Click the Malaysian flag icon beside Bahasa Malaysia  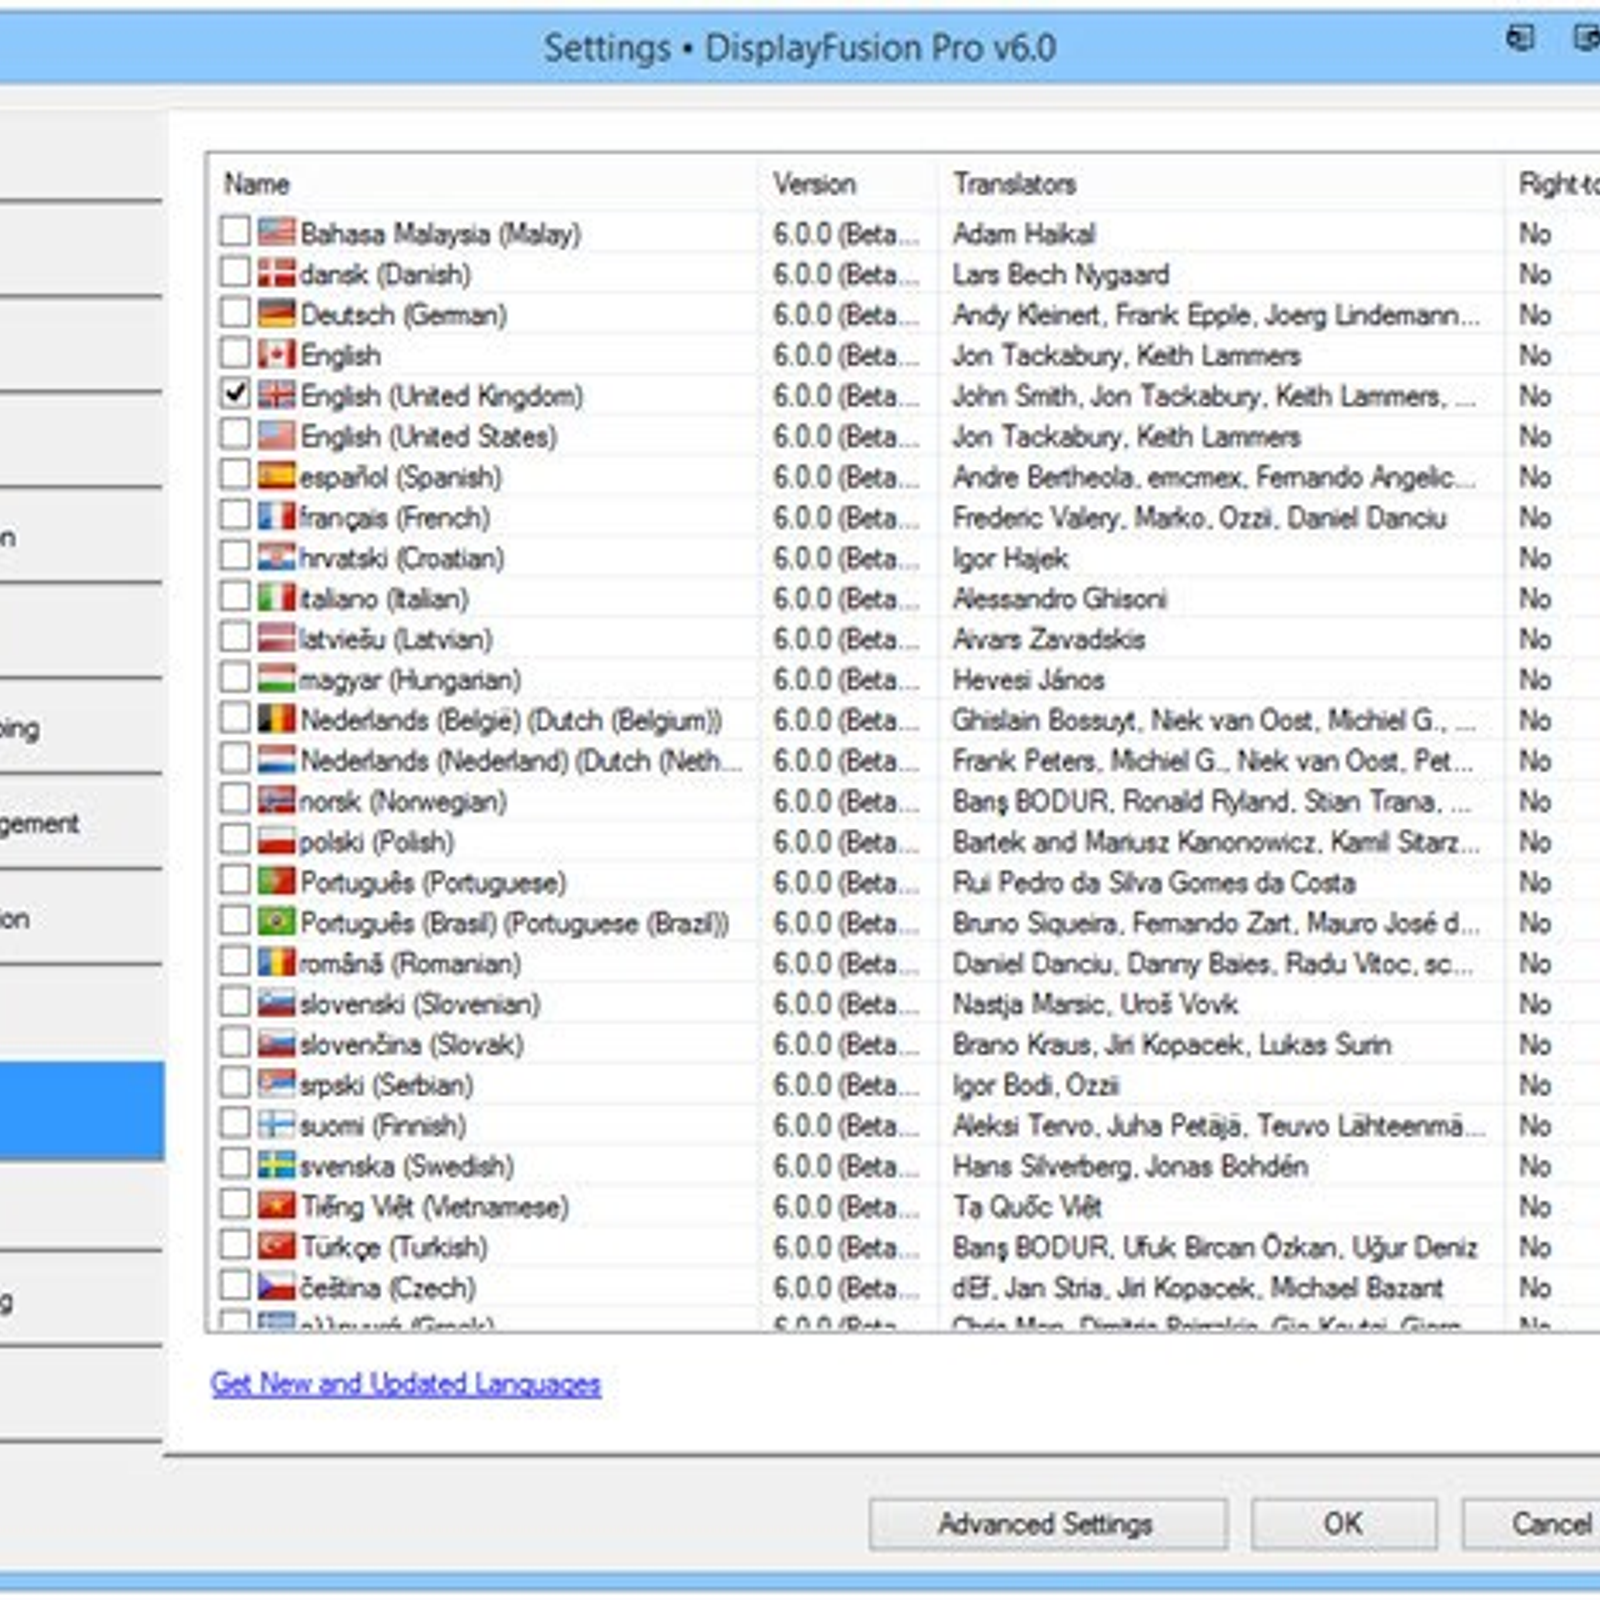pos(276,232)
